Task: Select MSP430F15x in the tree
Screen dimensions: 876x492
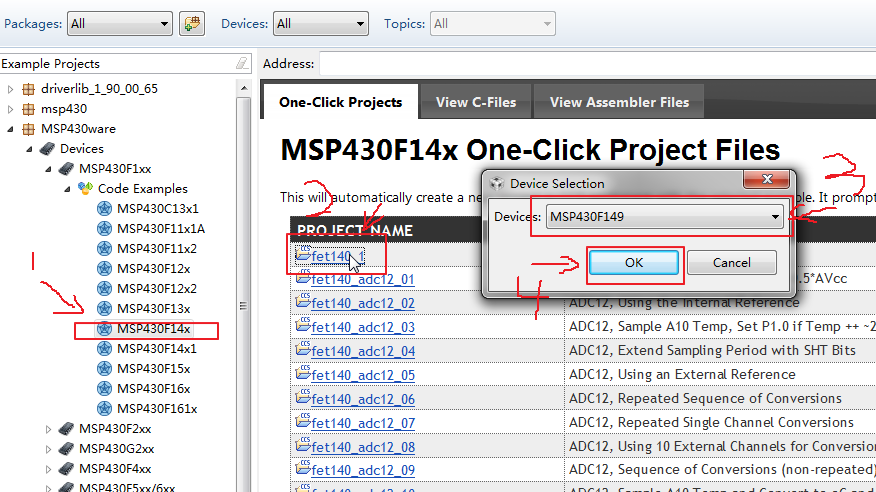Action: point(154,369)
